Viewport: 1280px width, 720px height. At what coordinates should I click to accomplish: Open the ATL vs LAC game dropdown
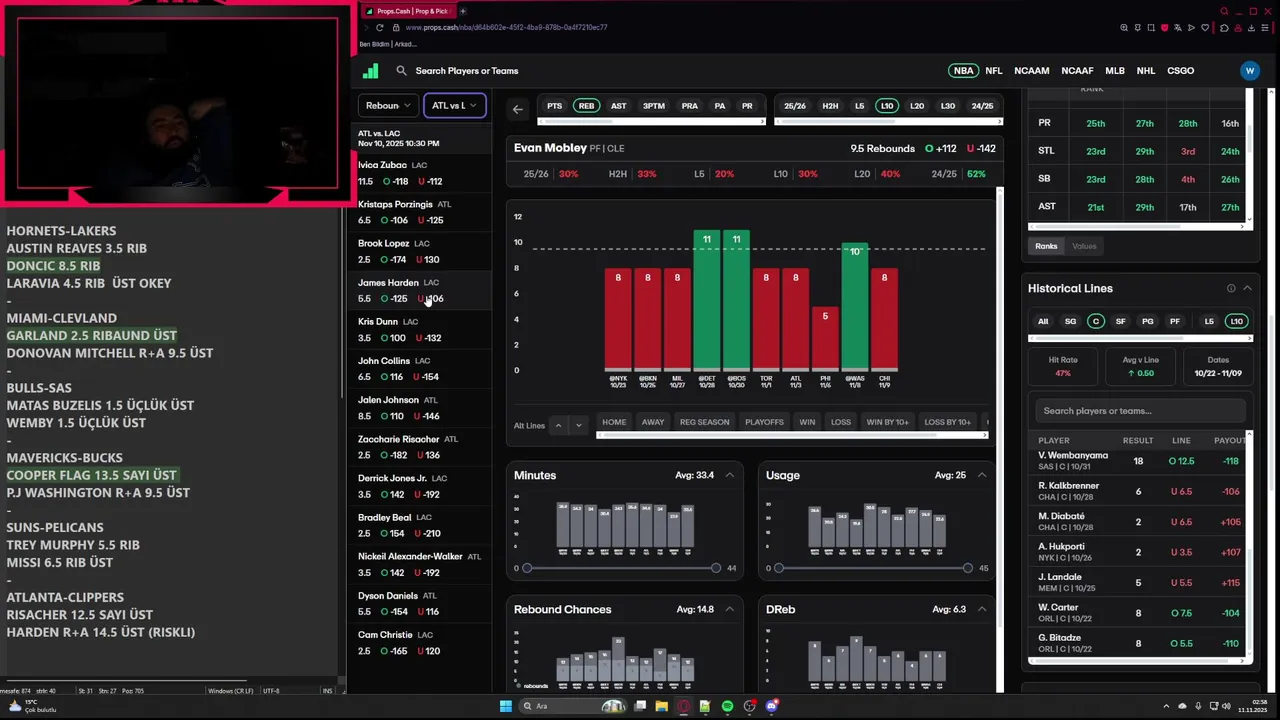point(455,105)
